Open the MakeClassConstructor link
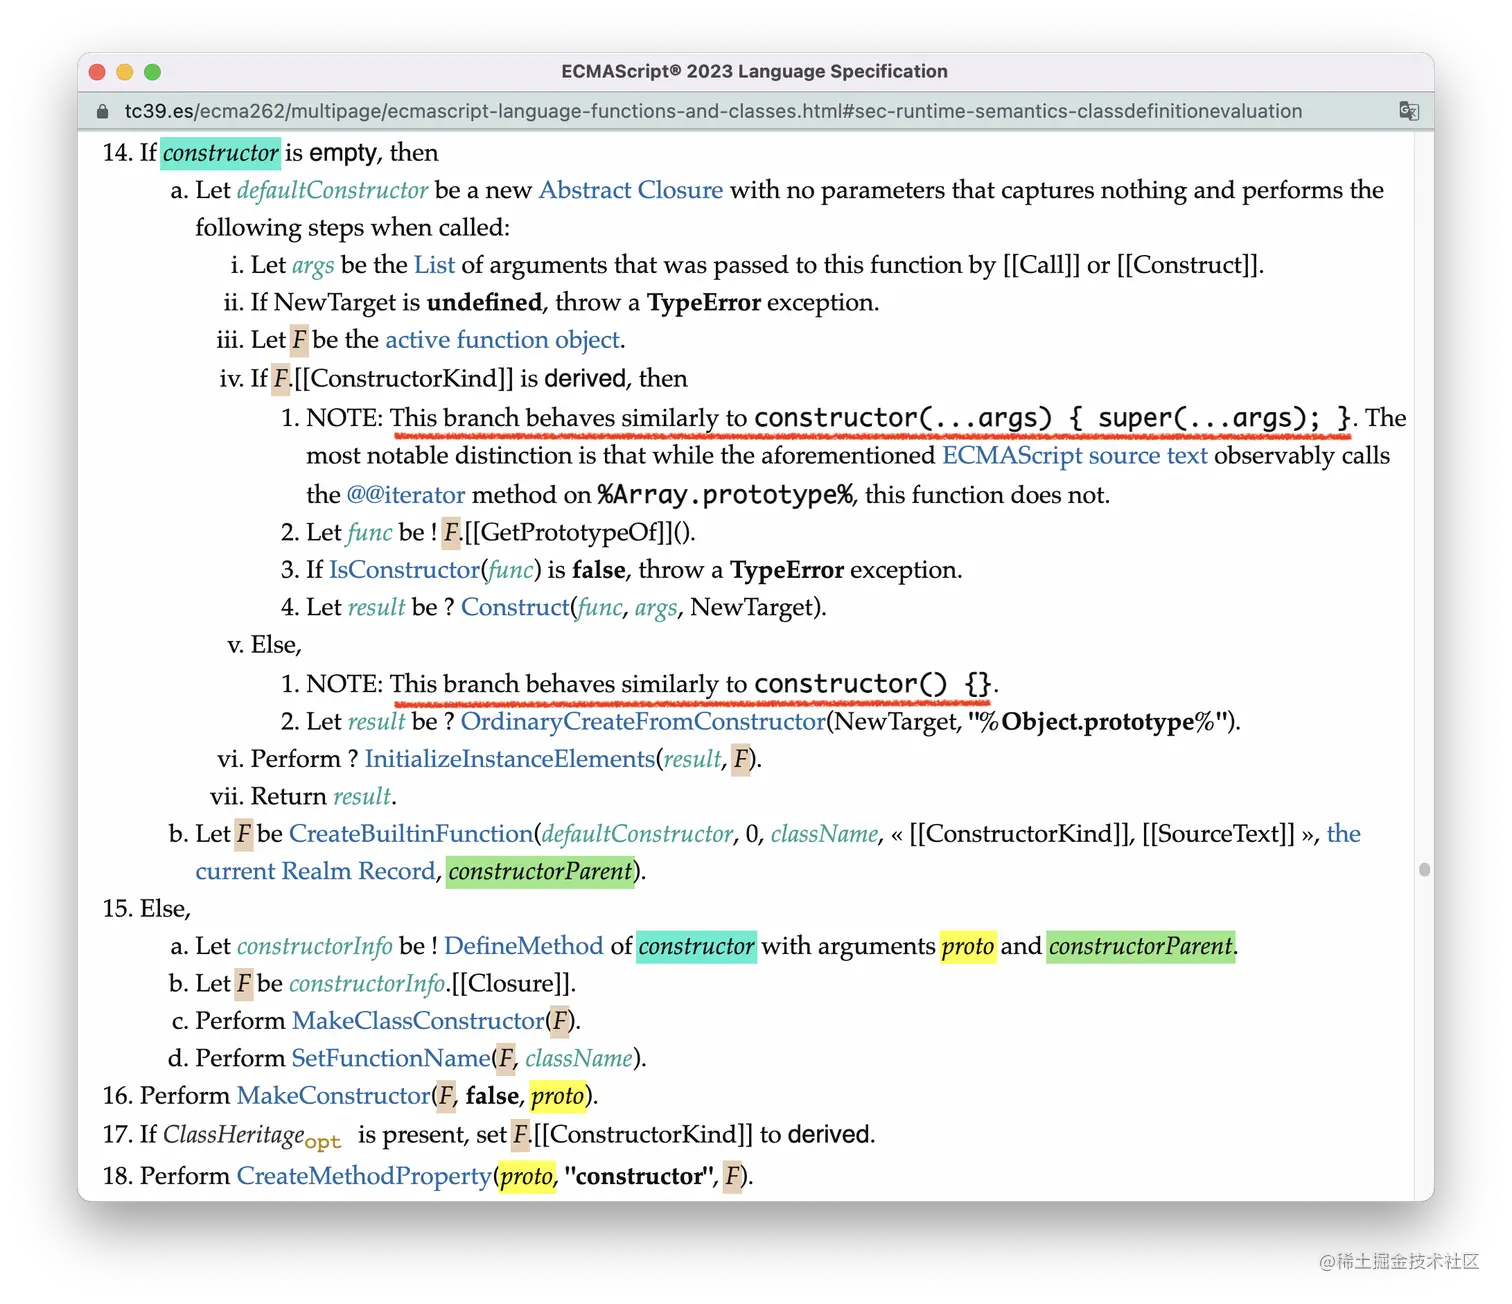1512x1304 pixels. coord(418,1021)
